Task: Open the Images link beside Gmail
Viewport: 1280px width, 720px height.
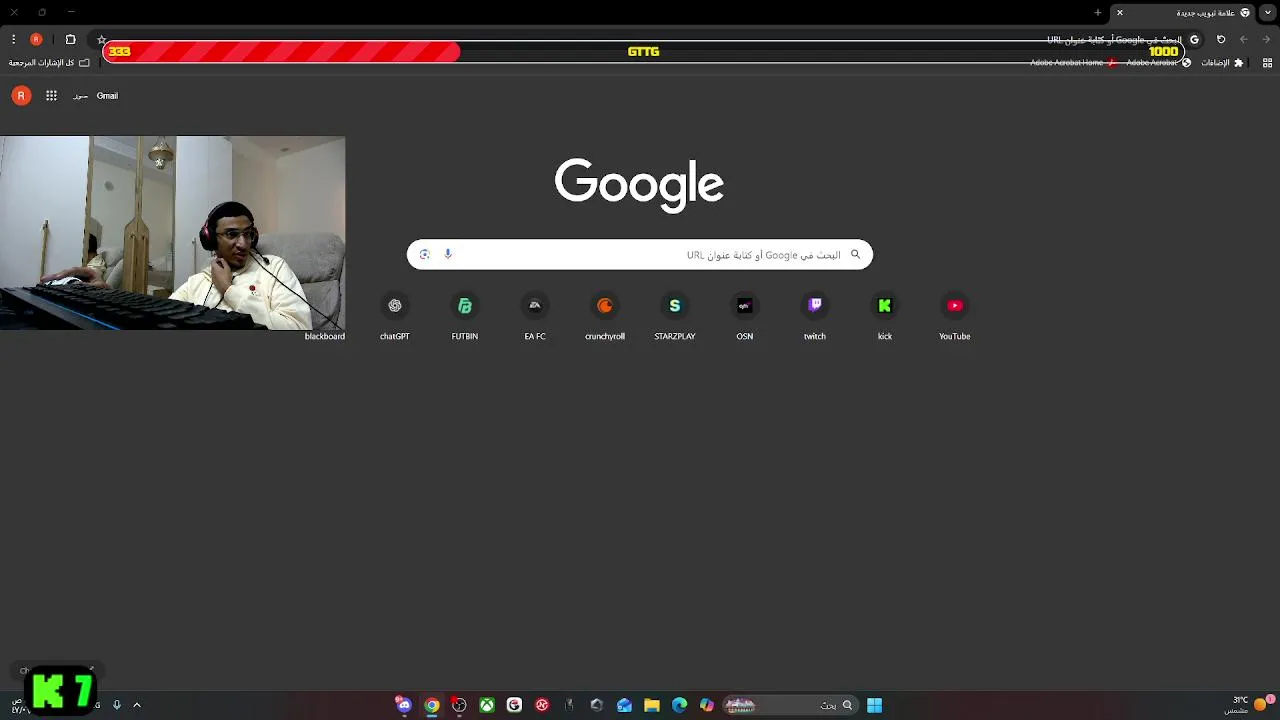Action: pos(80,96)
